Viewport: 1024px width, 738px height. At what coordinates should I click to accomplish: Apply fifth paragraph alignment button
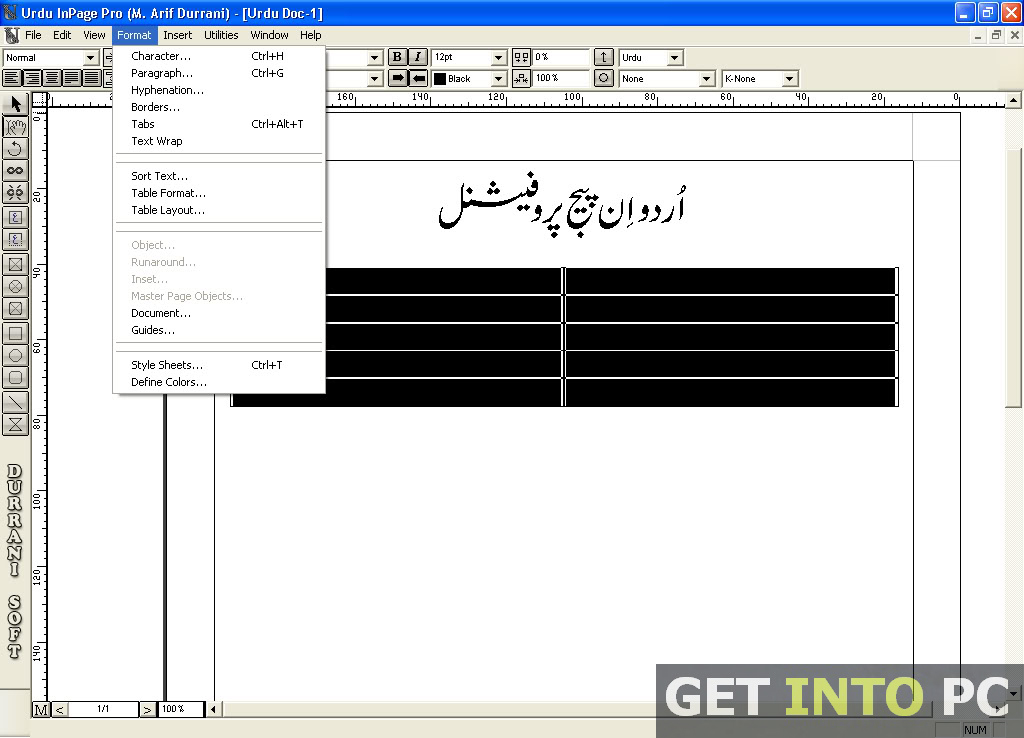point(92,78)
